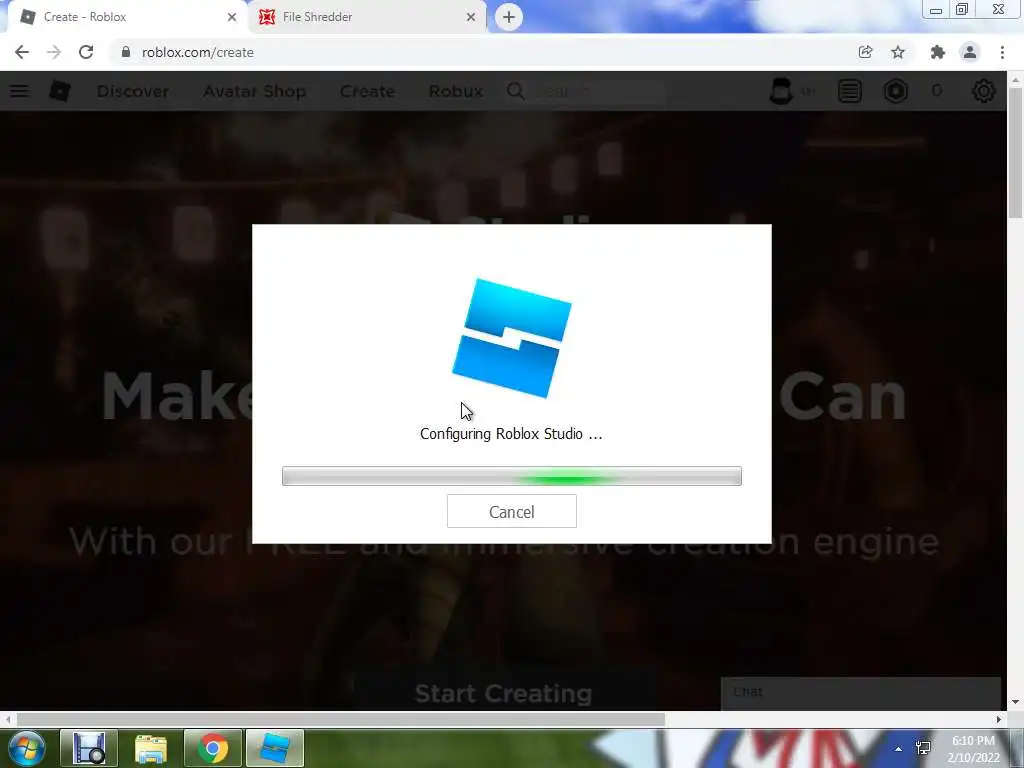The image size is (1024, 768).
Task: Click the Roblox home logo
Action: (60, 91)
